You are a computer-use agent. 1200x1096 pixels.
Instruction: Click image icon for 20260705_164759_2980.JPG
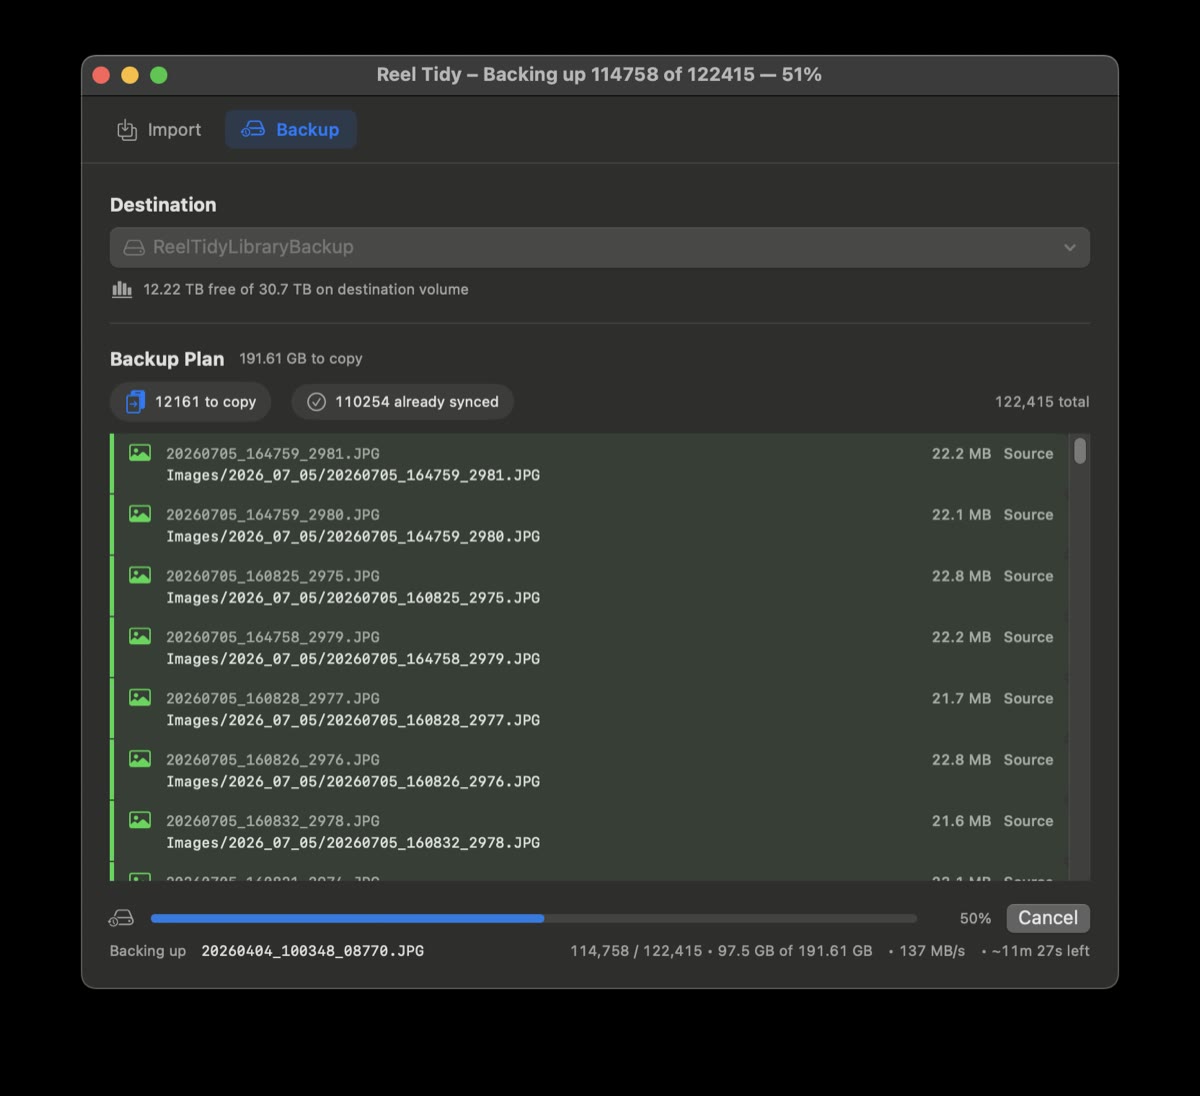(x=140, y=514)
